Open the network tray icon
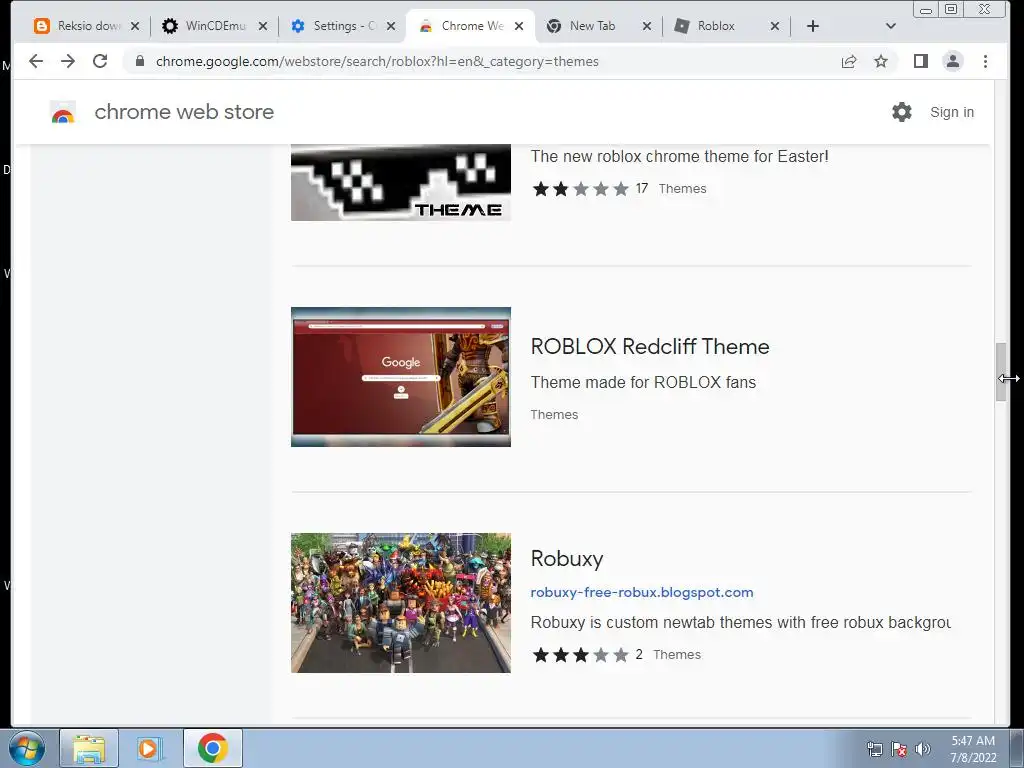1024x768 pixels. 874,749
